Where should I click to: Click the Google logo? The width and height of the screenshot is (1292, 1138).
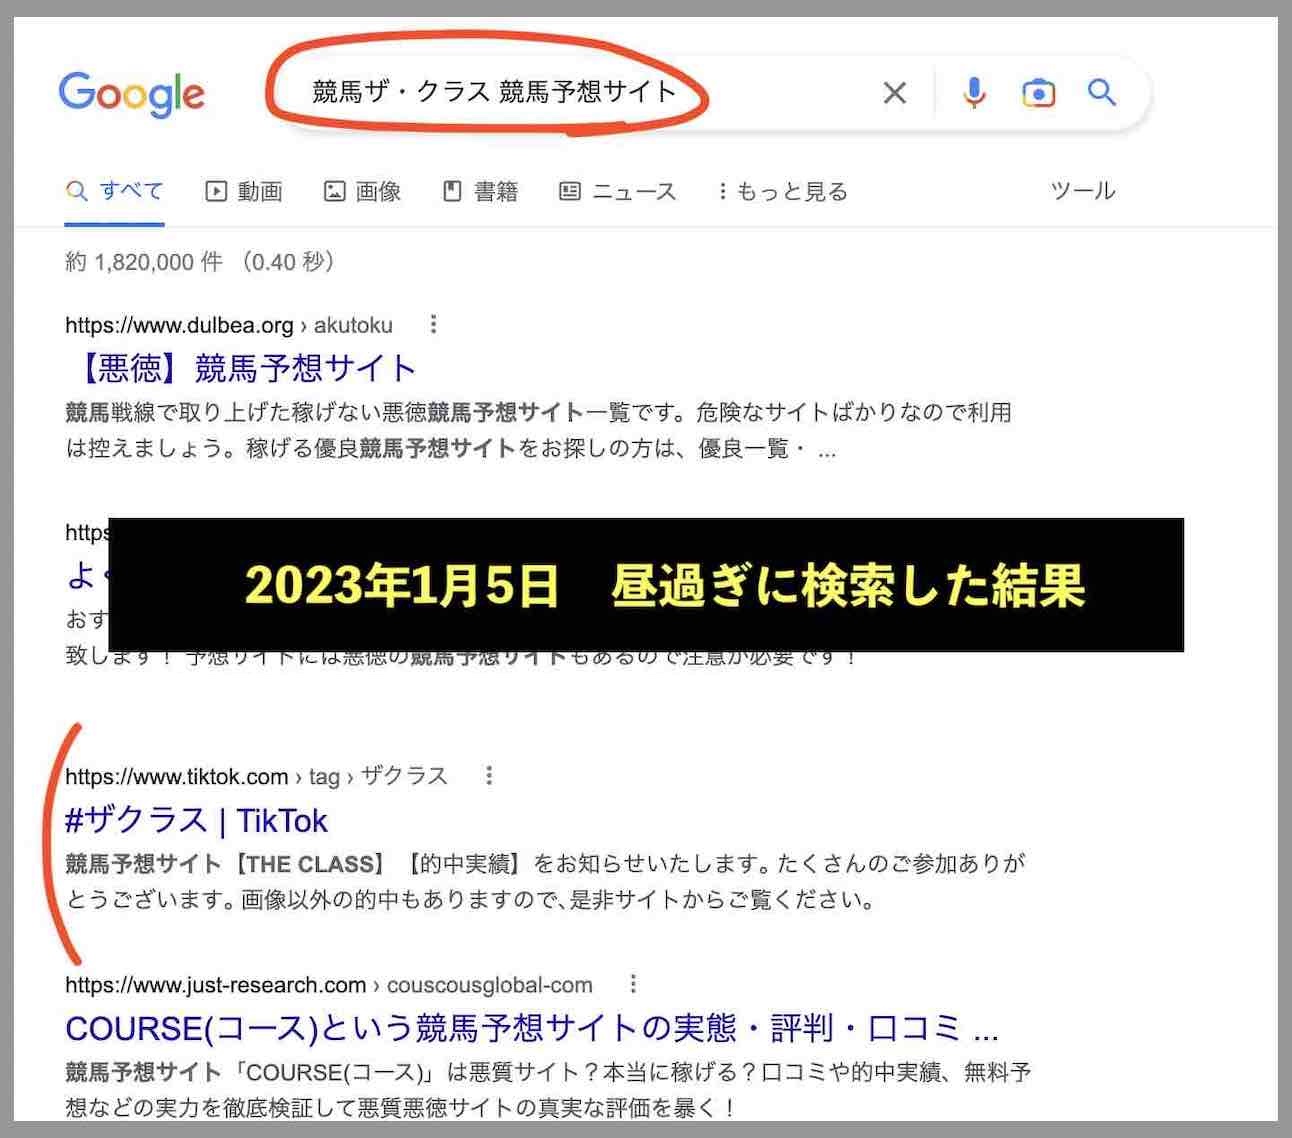(131, 92)
